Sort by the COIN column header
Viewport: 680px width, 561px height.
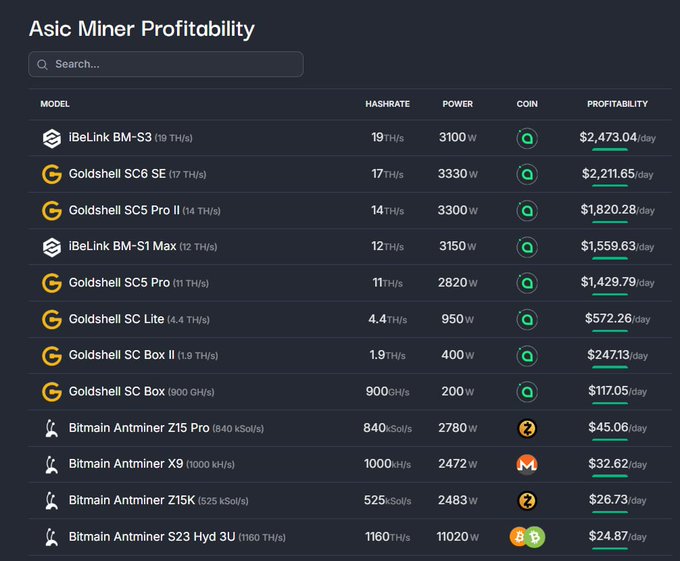point(527,104)
